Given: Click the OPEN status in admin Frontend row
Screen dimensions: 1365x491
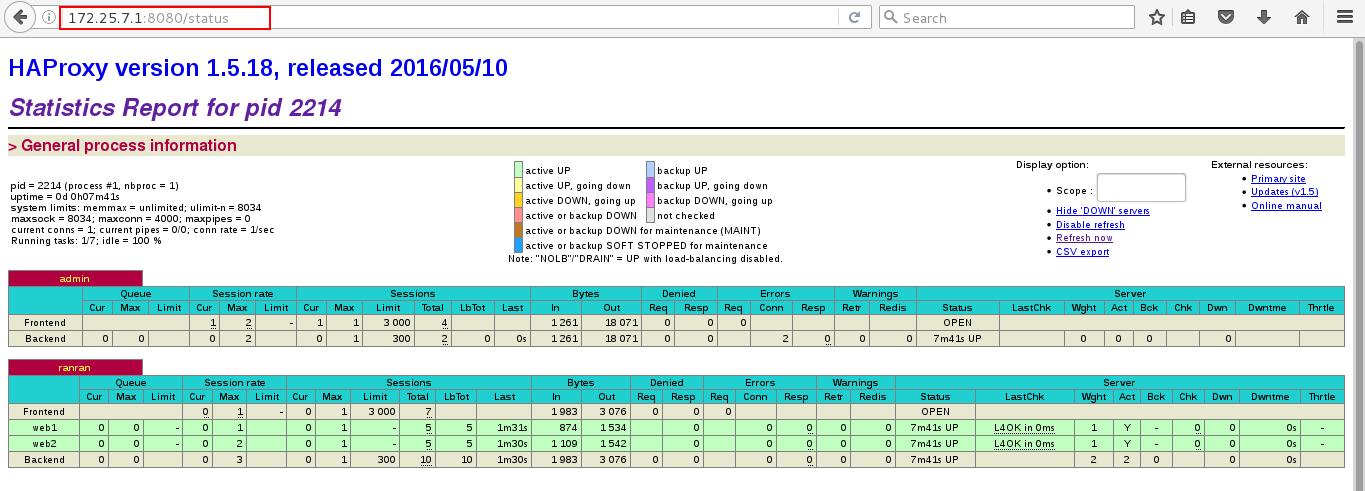Looking at the screenshot, I should [957, 323].
